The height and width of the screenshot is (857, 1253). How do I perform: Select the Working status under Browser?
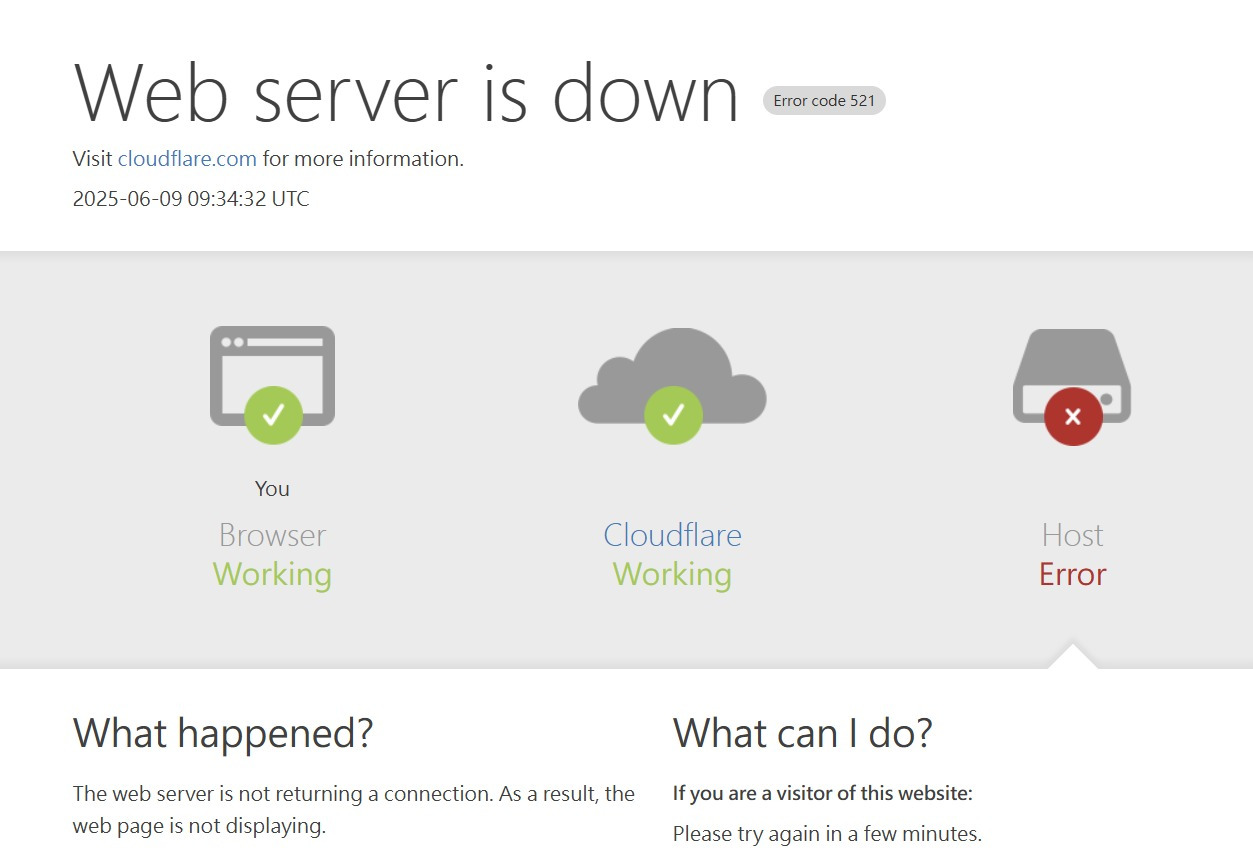pos(272,574)
